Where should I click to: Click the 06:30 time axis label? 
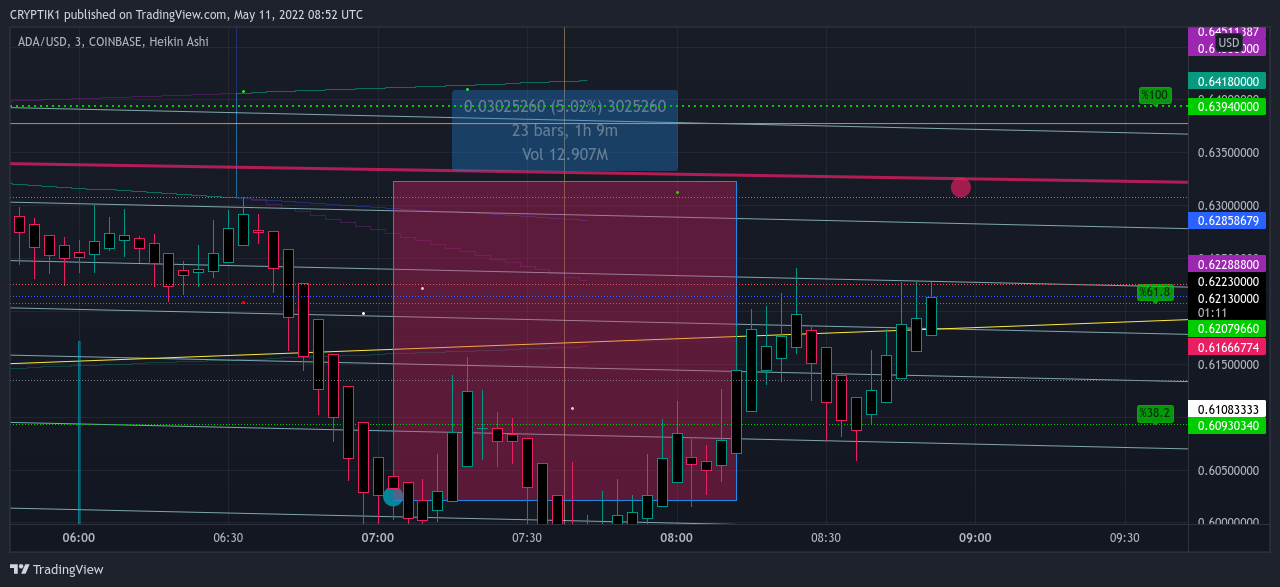228,537
